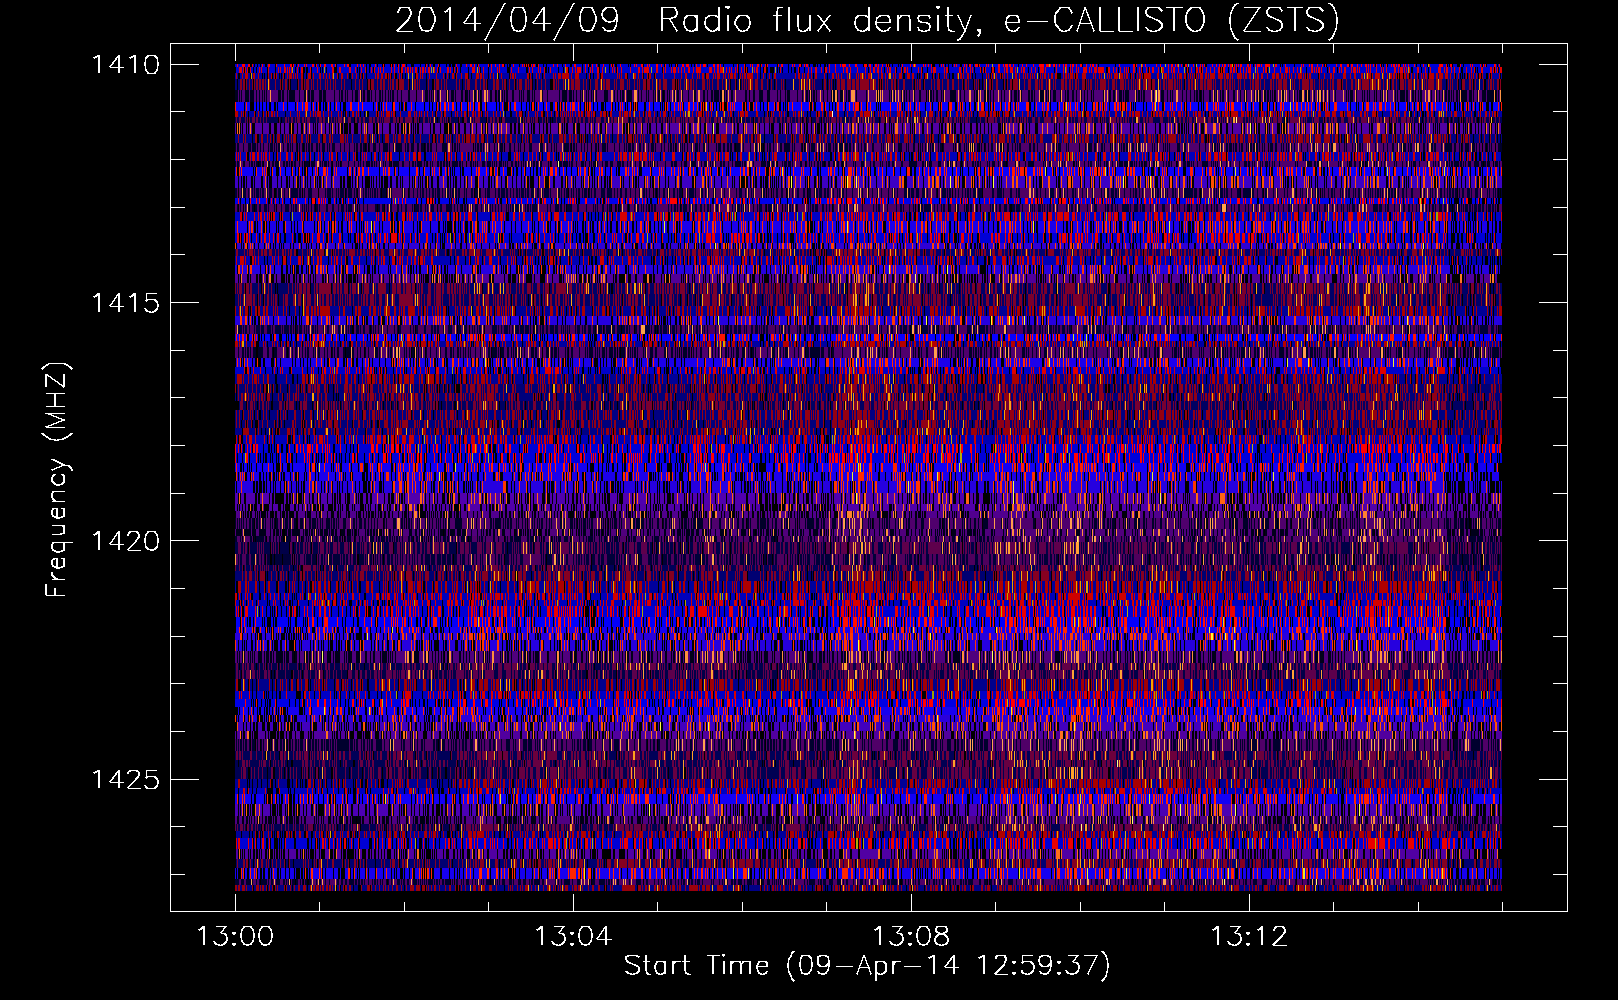
Task: Click the 13:04 time tick label
Action: [x=573, y=937]
